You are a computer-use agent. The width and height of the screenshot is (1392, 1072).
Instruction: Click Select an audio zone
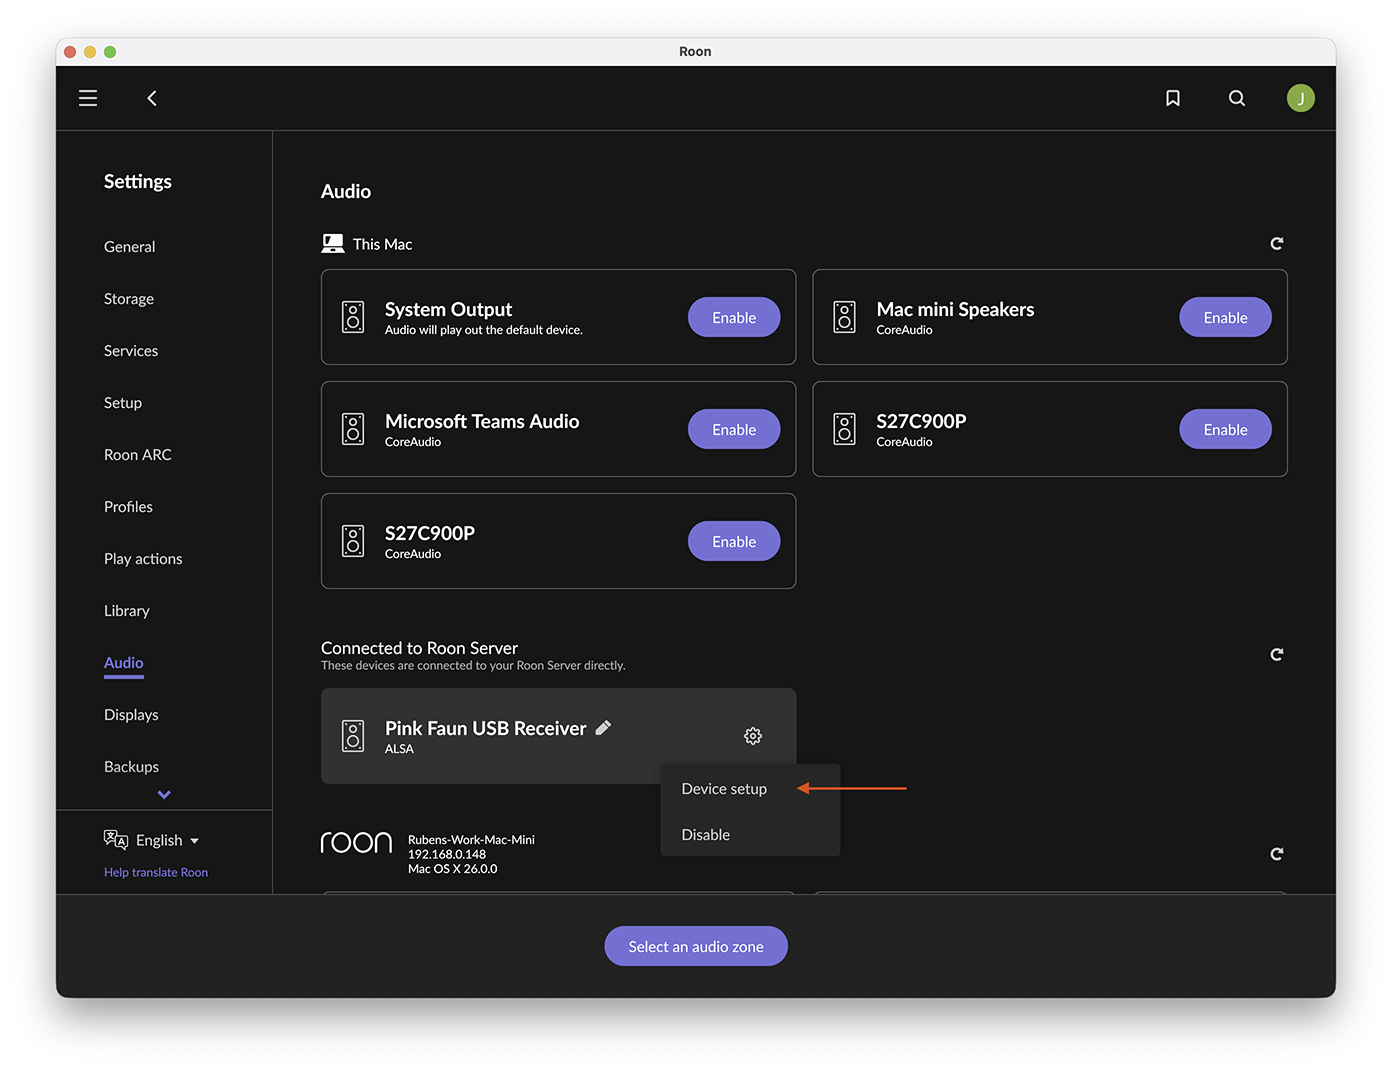click(x=696, y=946)
